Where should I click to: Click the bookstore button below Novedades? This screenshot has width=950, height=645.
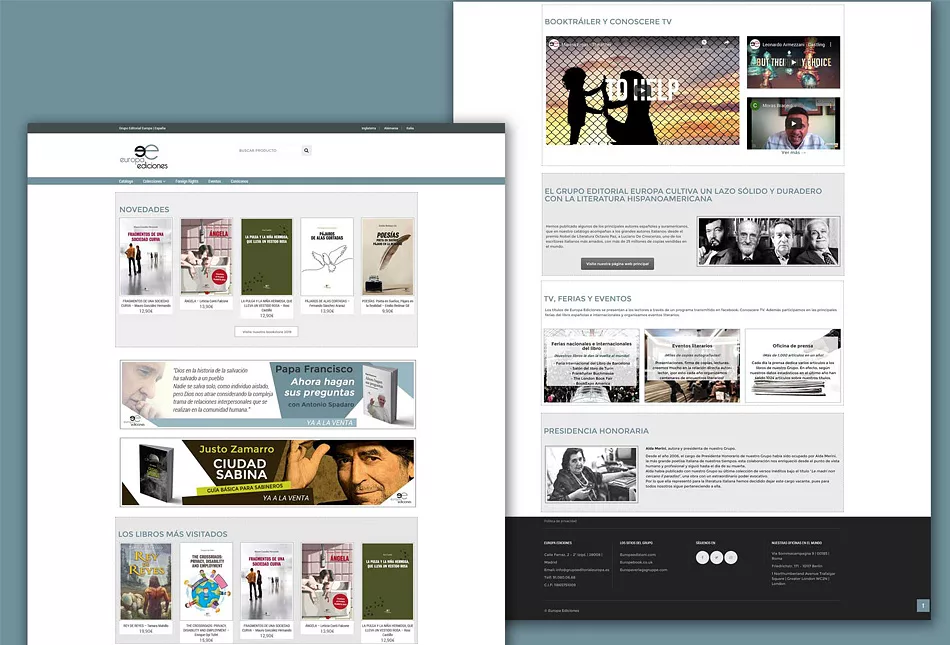[267, 332]
